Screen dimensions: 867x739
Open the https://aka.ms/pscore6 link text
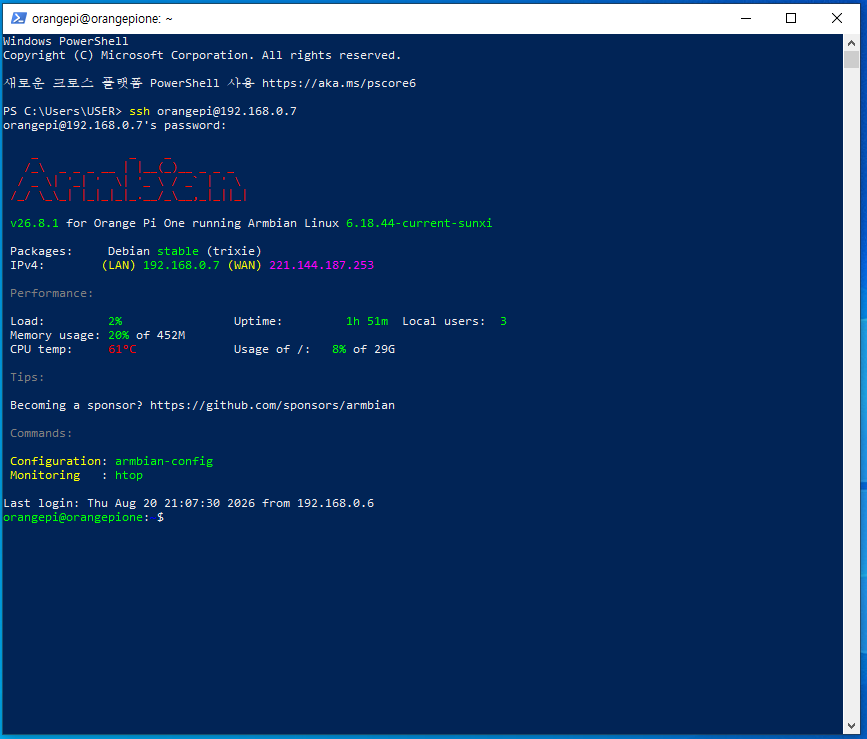click(x=338, y=83)
